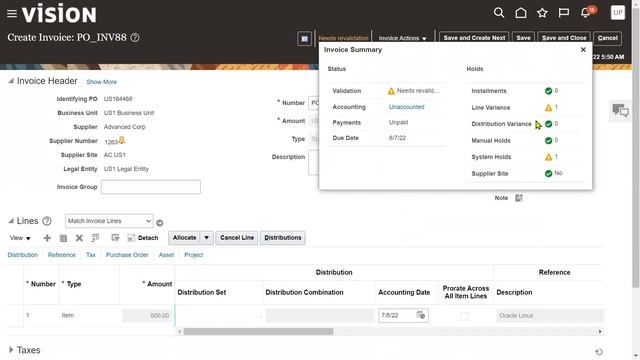Click Save and Create Next button
This screenshot has width=640, height=360.
(474, 38)
